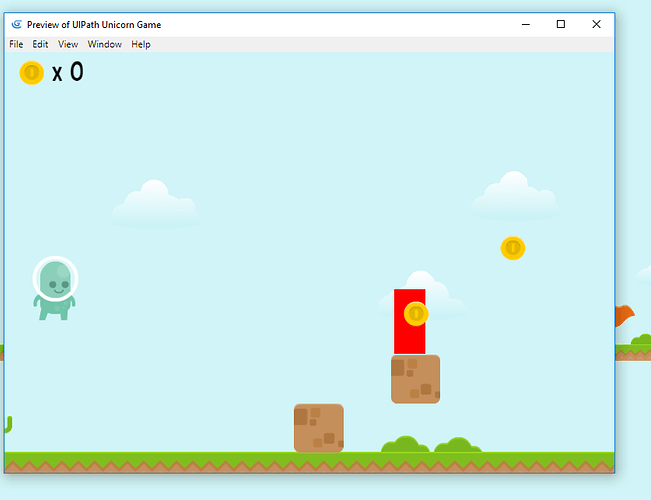
Task: Open the File menu
Action: (16, 44)
